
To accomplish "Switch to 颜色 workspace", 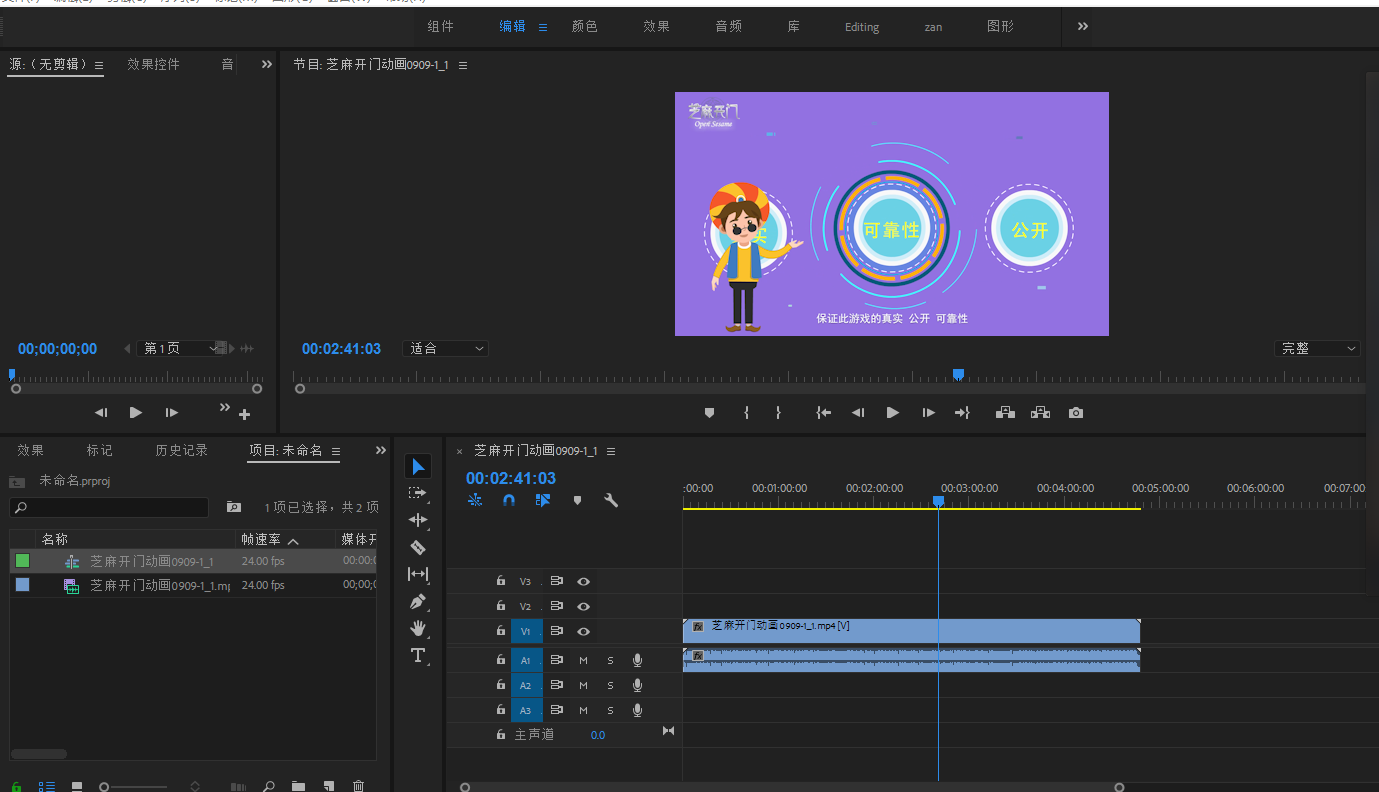I will pos(584,27).
